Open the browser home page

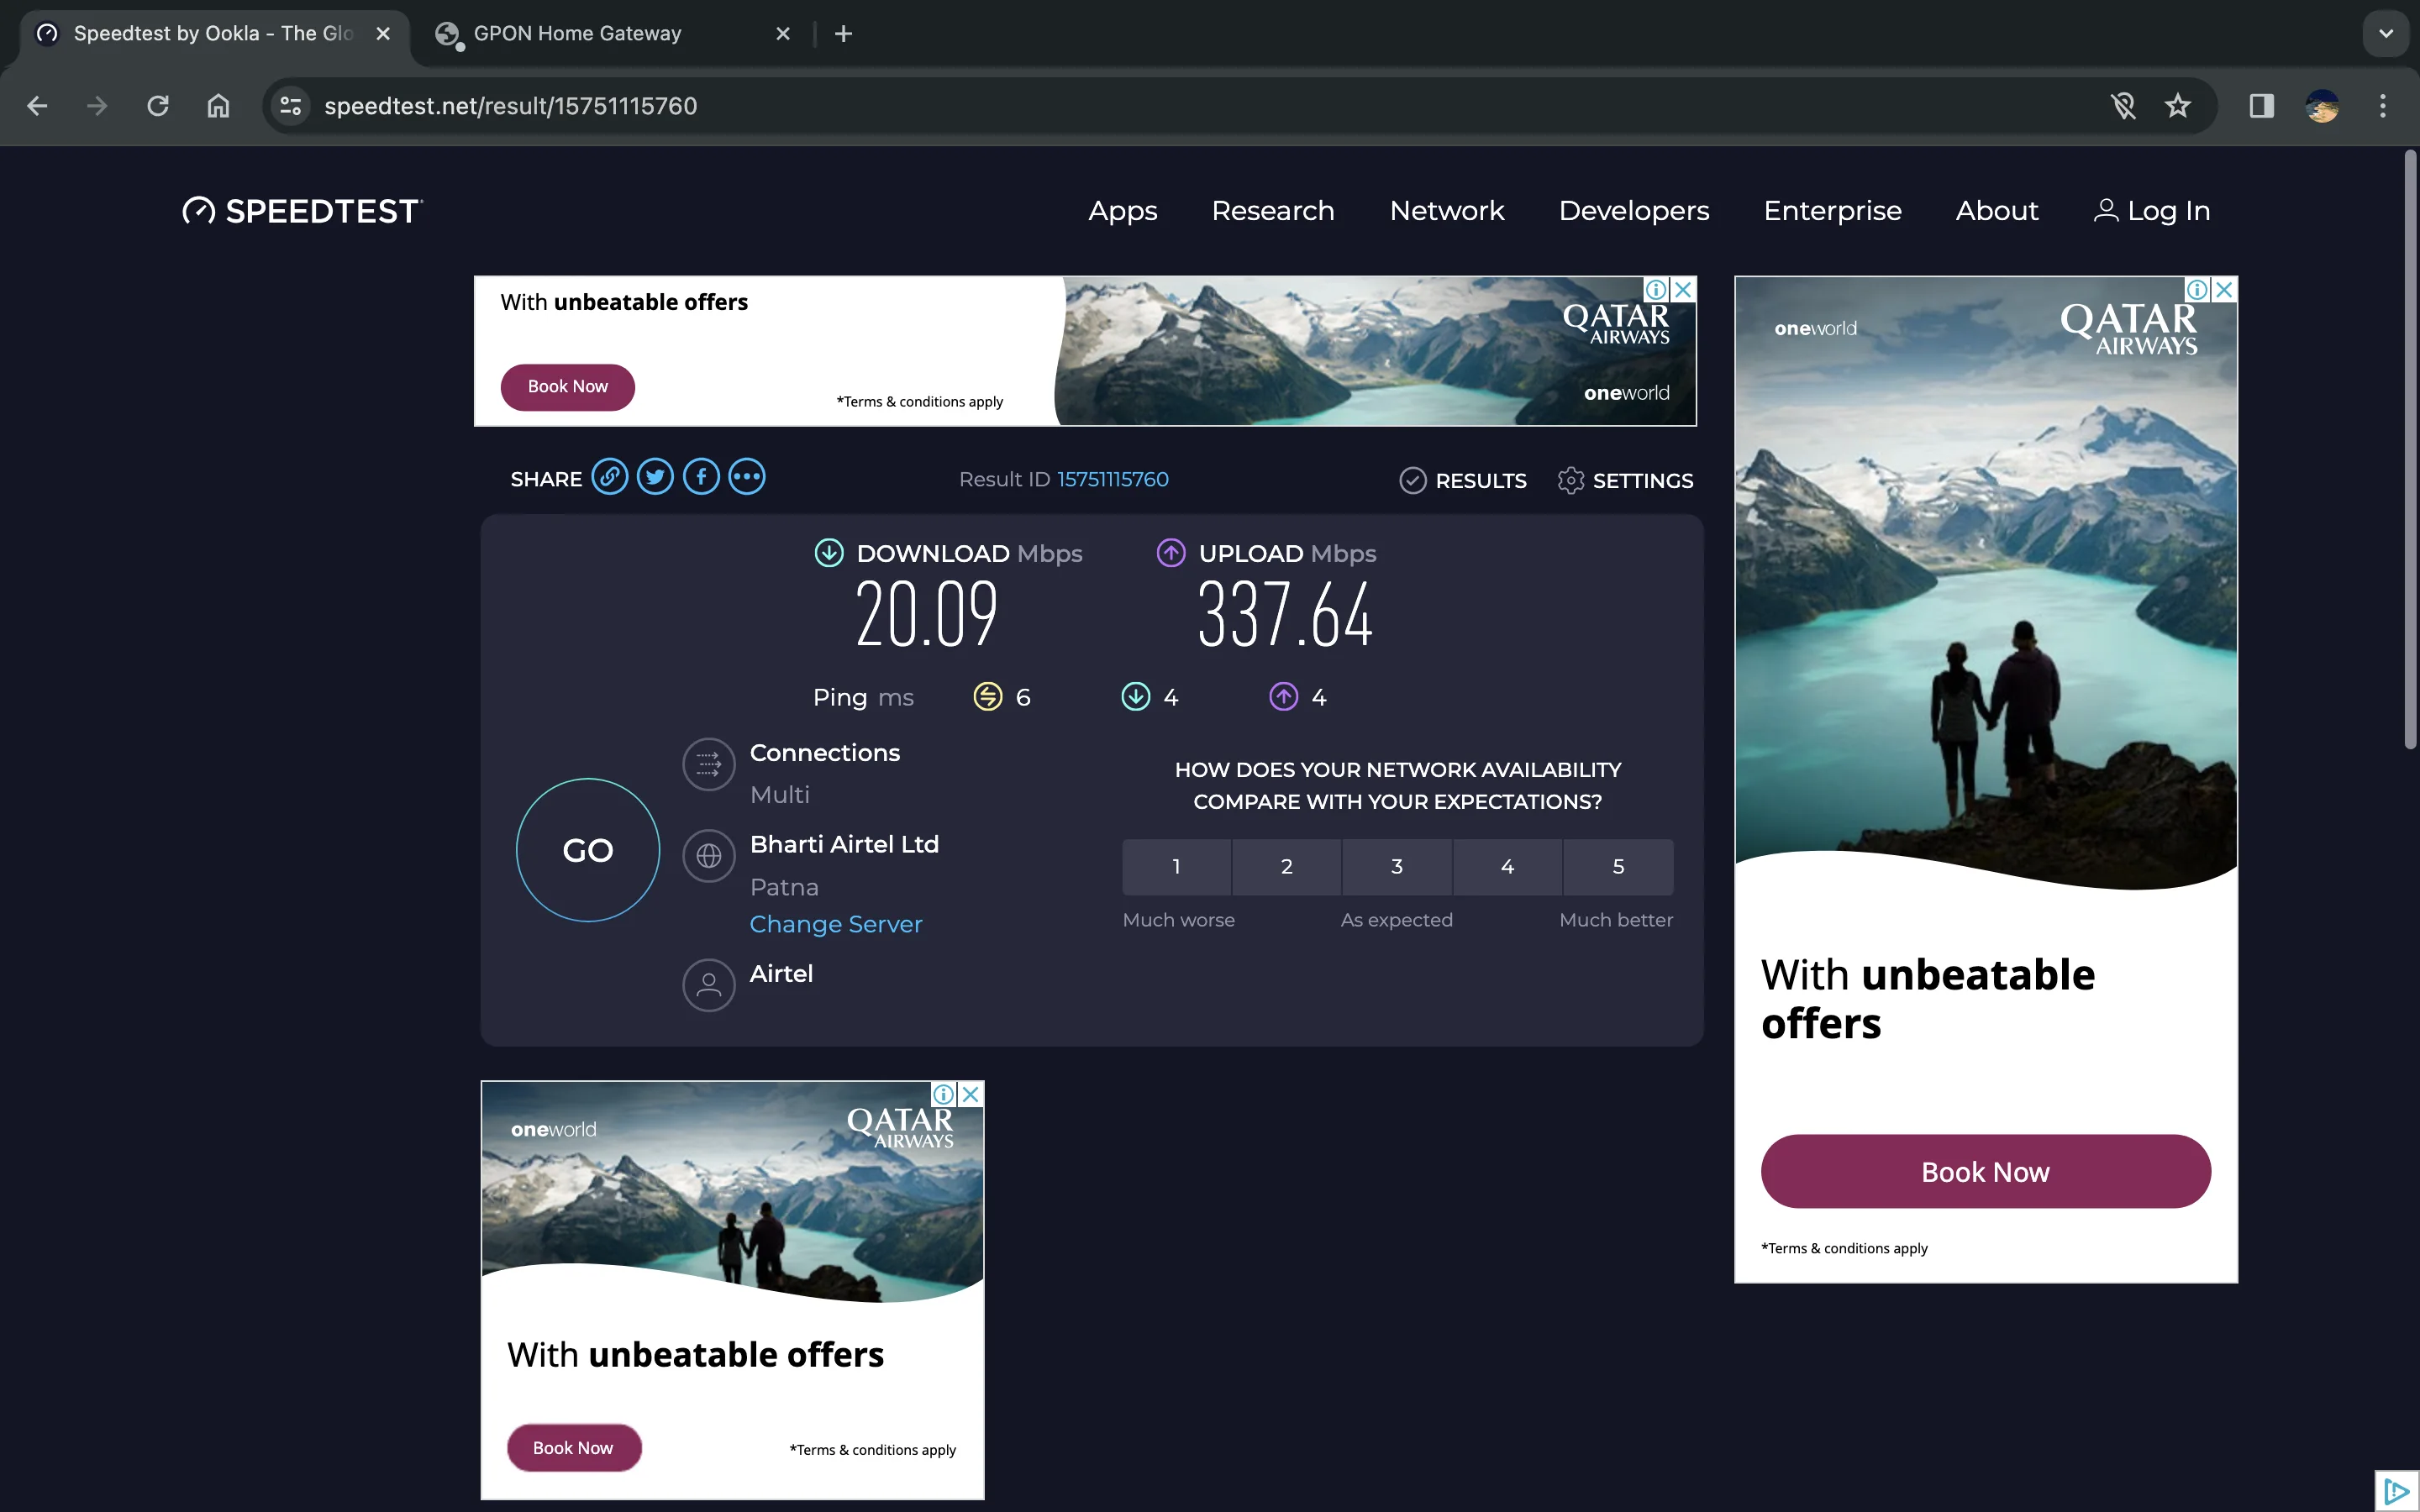(x=218, y=106)
